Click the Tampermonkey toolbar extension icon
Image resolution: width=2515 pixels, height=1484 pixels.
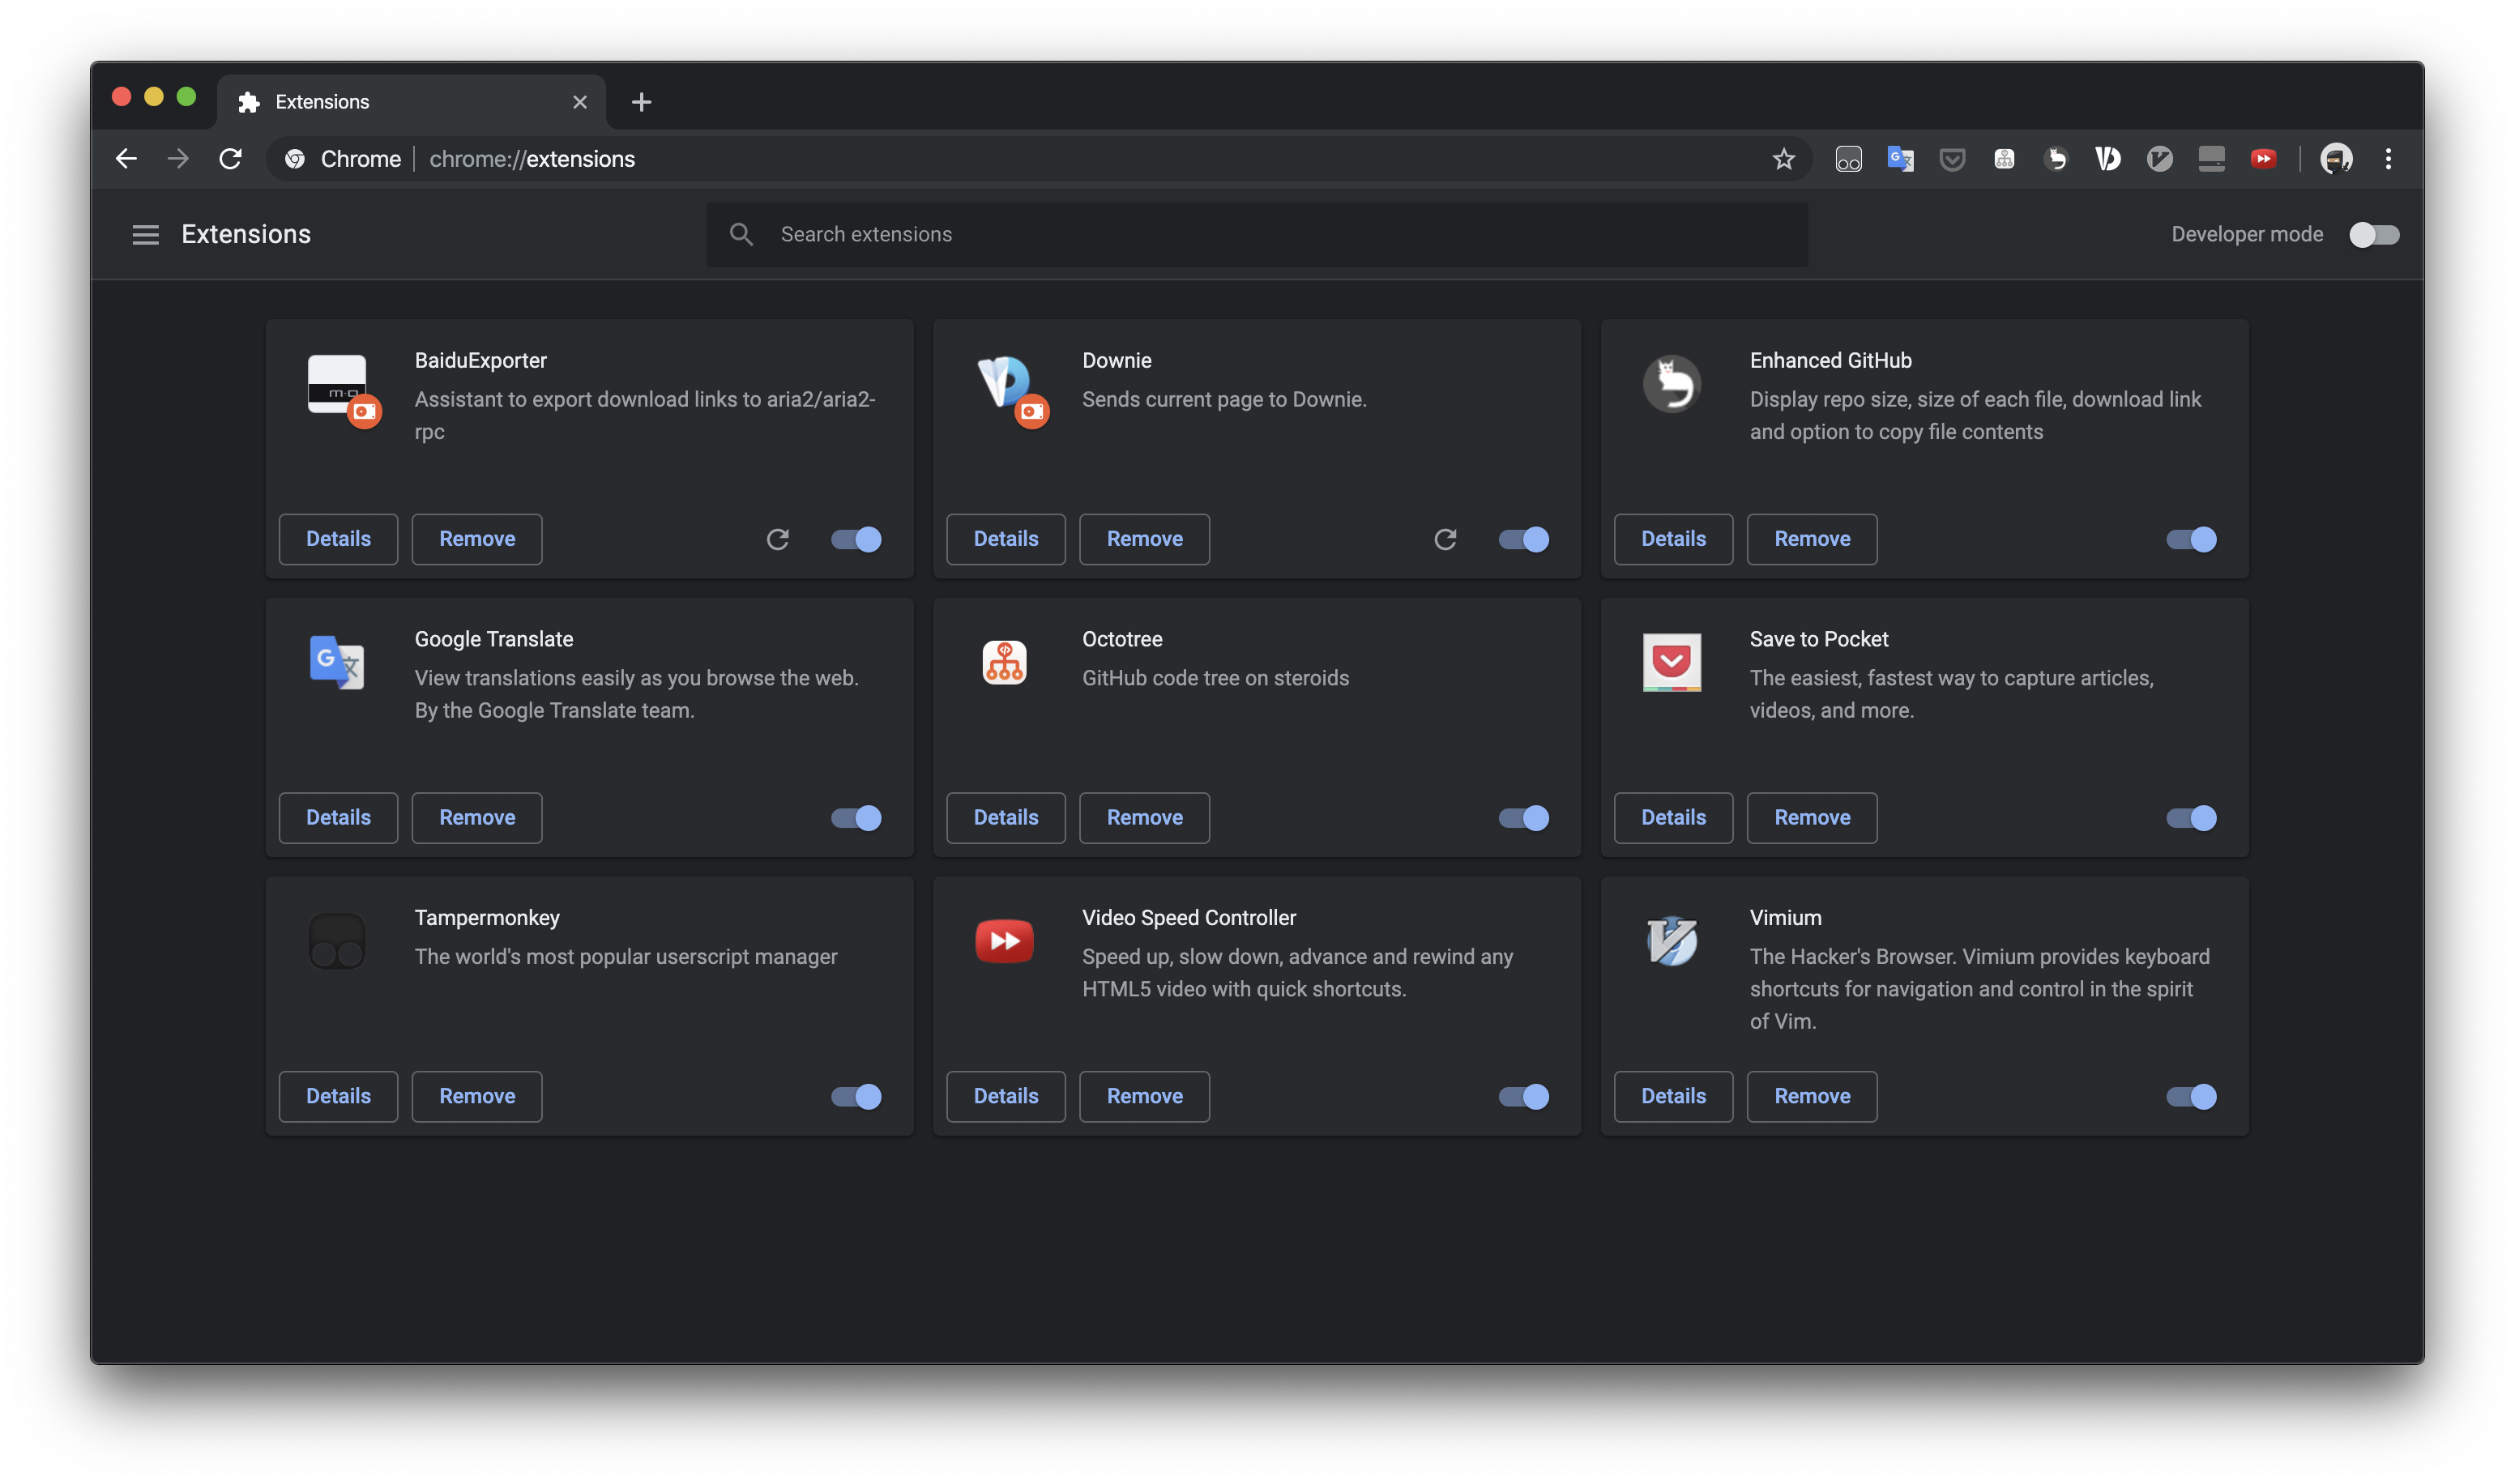[1848, 159]
